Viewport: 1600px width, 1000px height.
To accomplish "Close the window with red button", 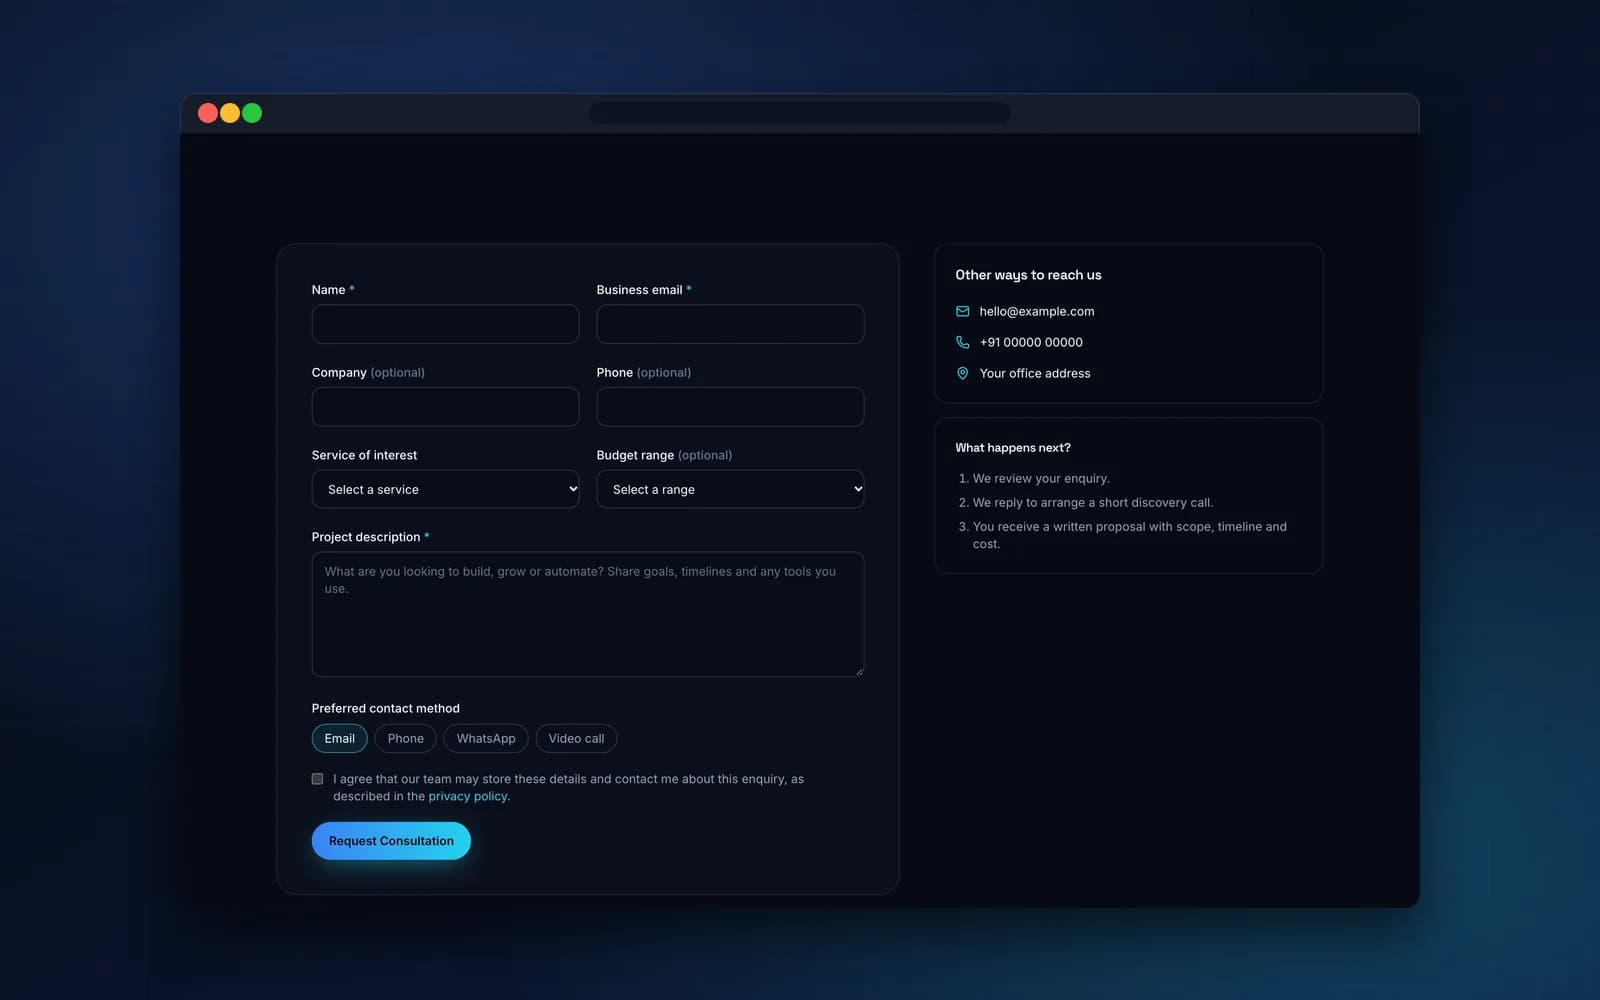I will click(x=208, y=113).
